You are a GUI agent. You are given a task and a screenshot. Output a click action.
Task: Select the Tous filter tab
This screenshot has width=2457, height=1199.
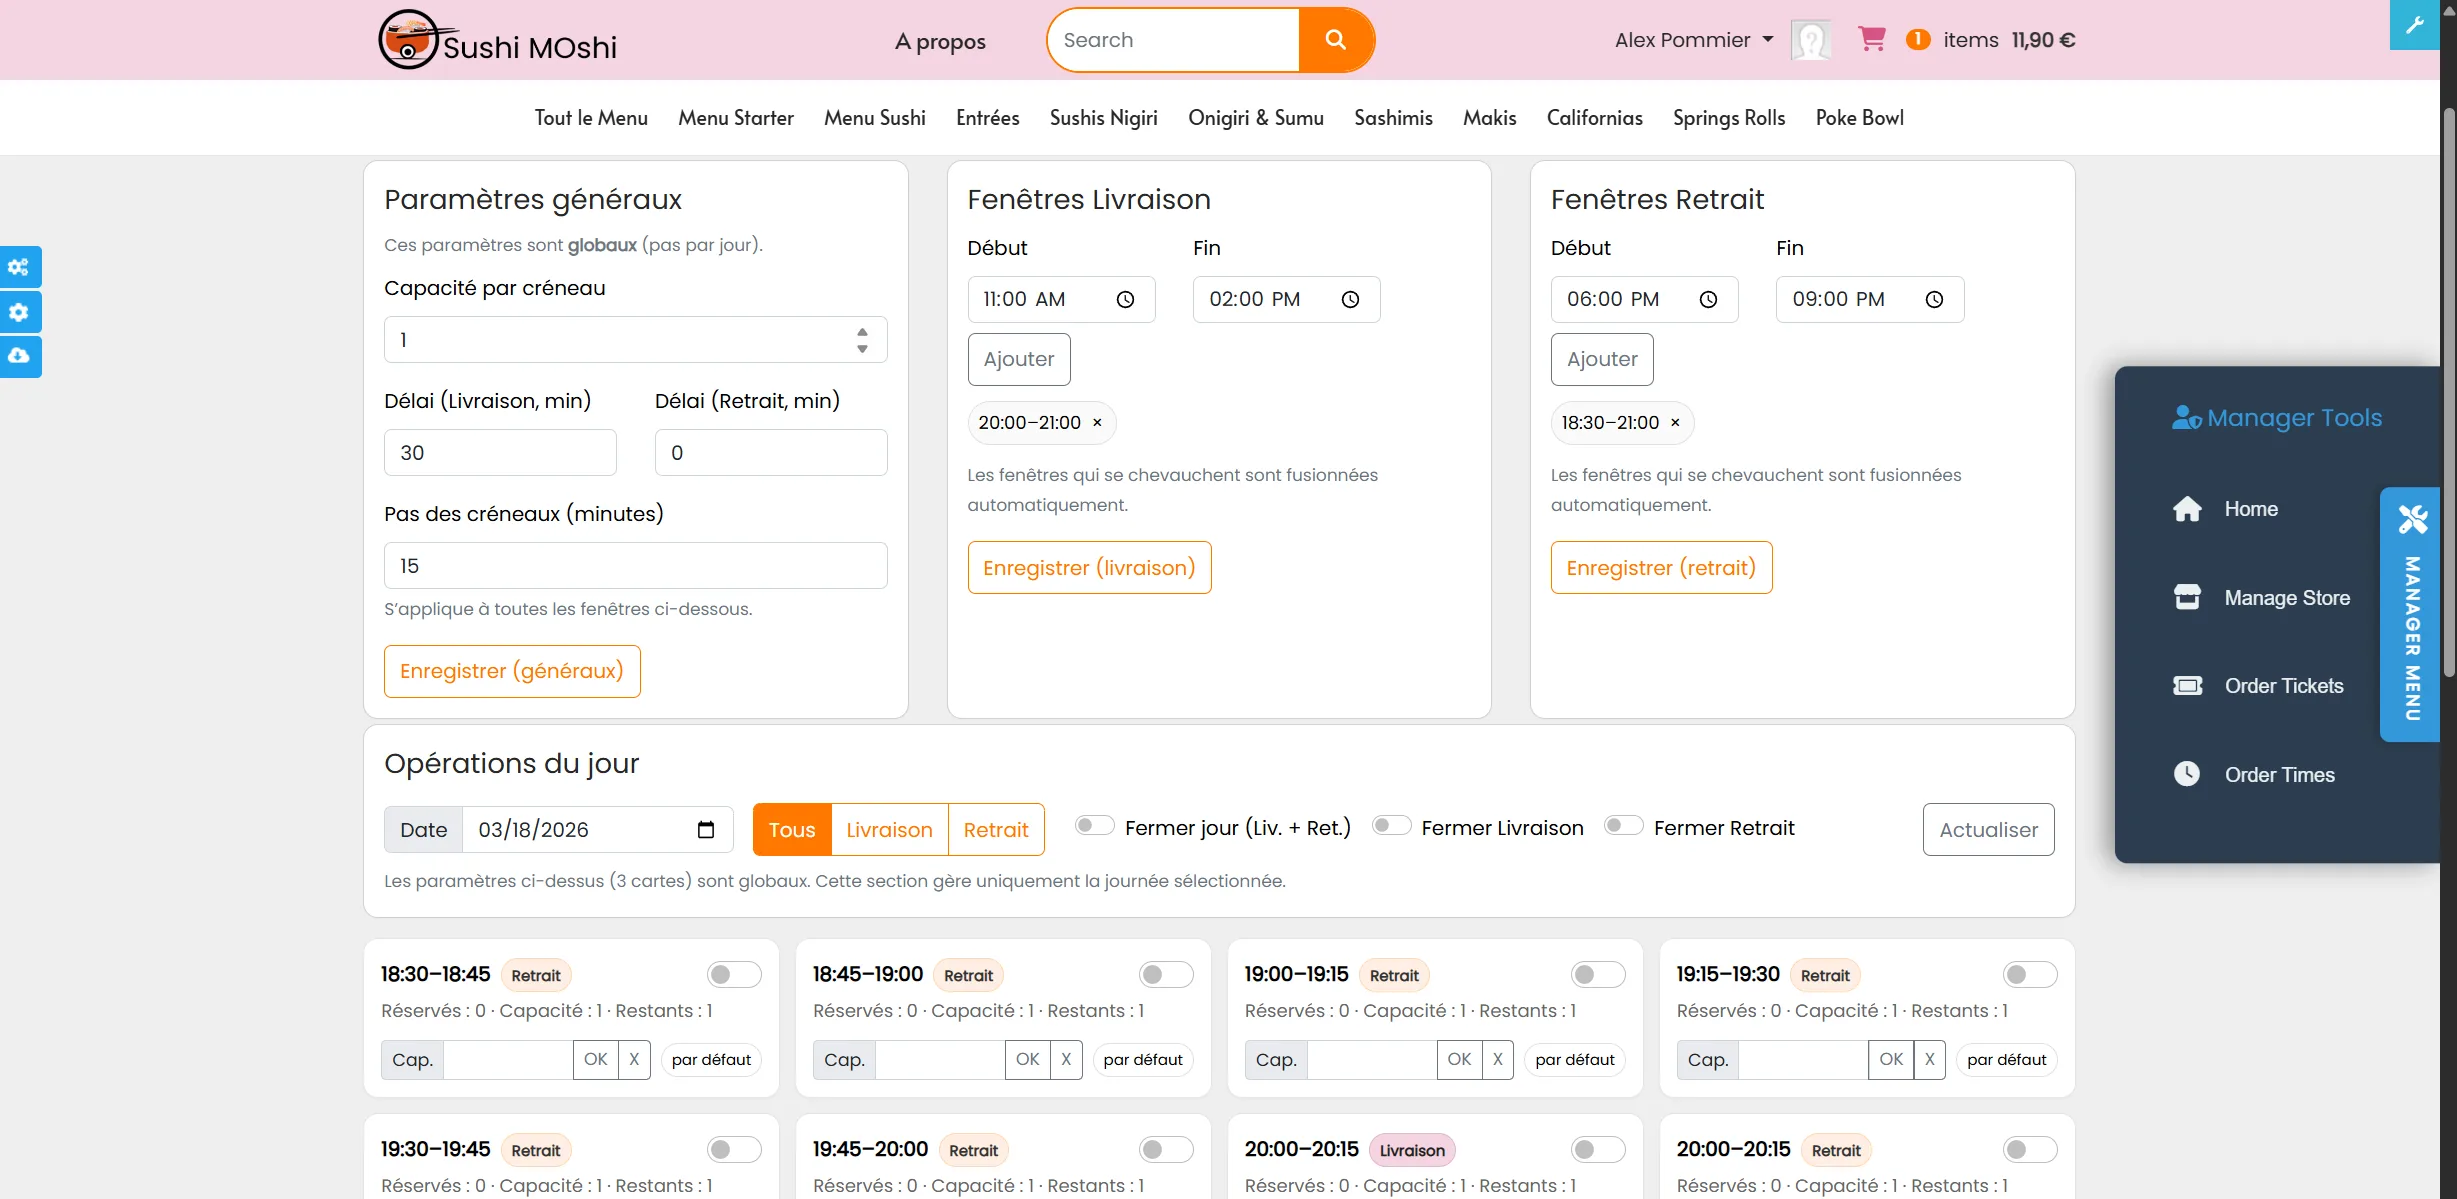(x=792, y=829)
